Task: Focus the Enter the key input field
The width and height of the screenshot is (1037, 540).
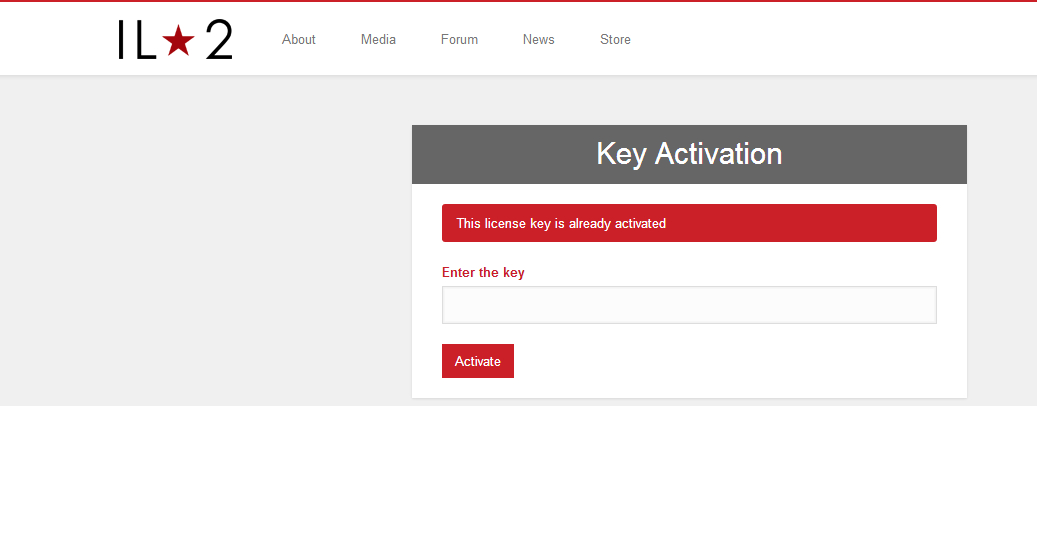Action: coord(689,305)
